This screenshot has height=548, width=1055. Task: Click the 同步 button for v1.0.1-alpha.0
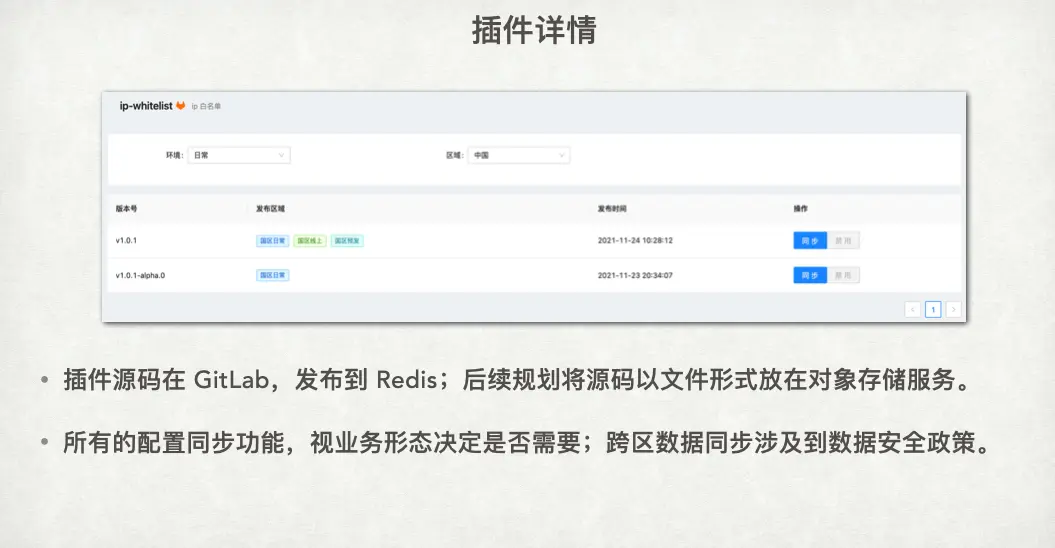[x=810, y=275]
